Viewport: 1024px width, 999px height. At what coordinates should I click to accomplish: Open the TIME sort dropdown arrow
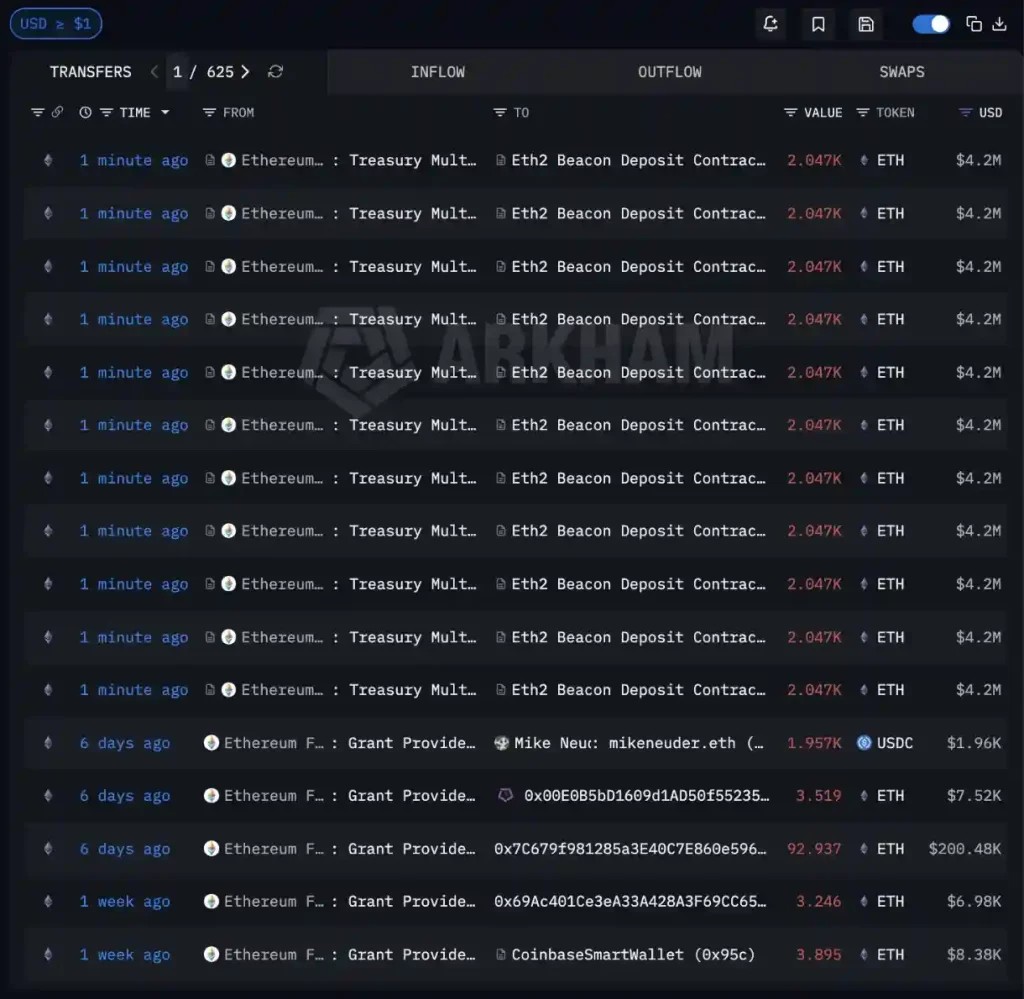164,112
